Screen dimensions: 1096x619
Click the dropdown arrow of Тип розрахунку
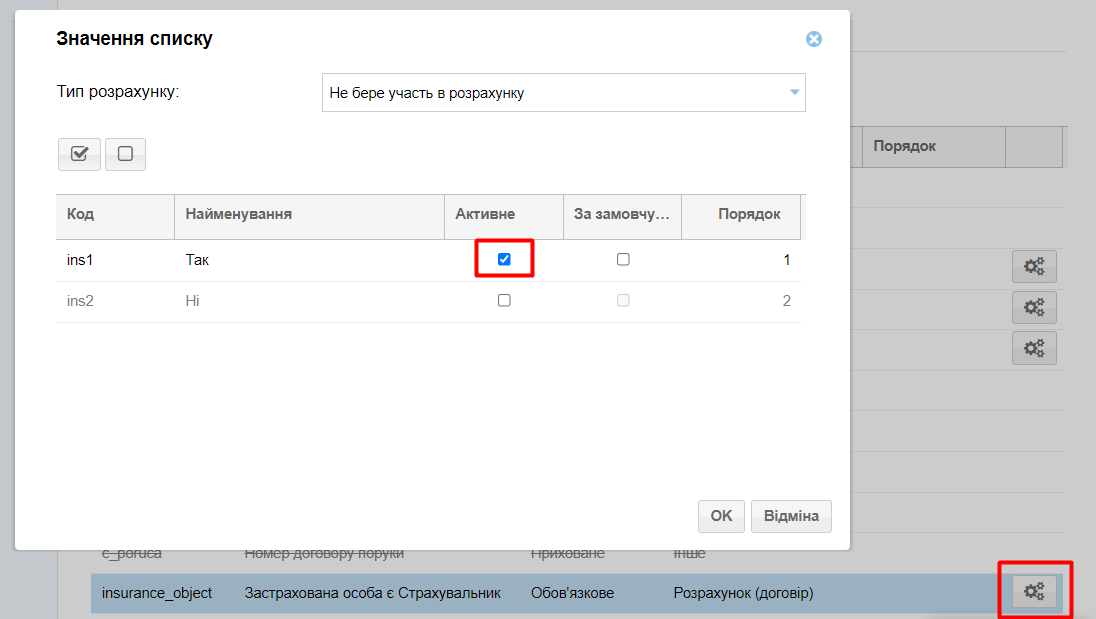coord(794,92)
